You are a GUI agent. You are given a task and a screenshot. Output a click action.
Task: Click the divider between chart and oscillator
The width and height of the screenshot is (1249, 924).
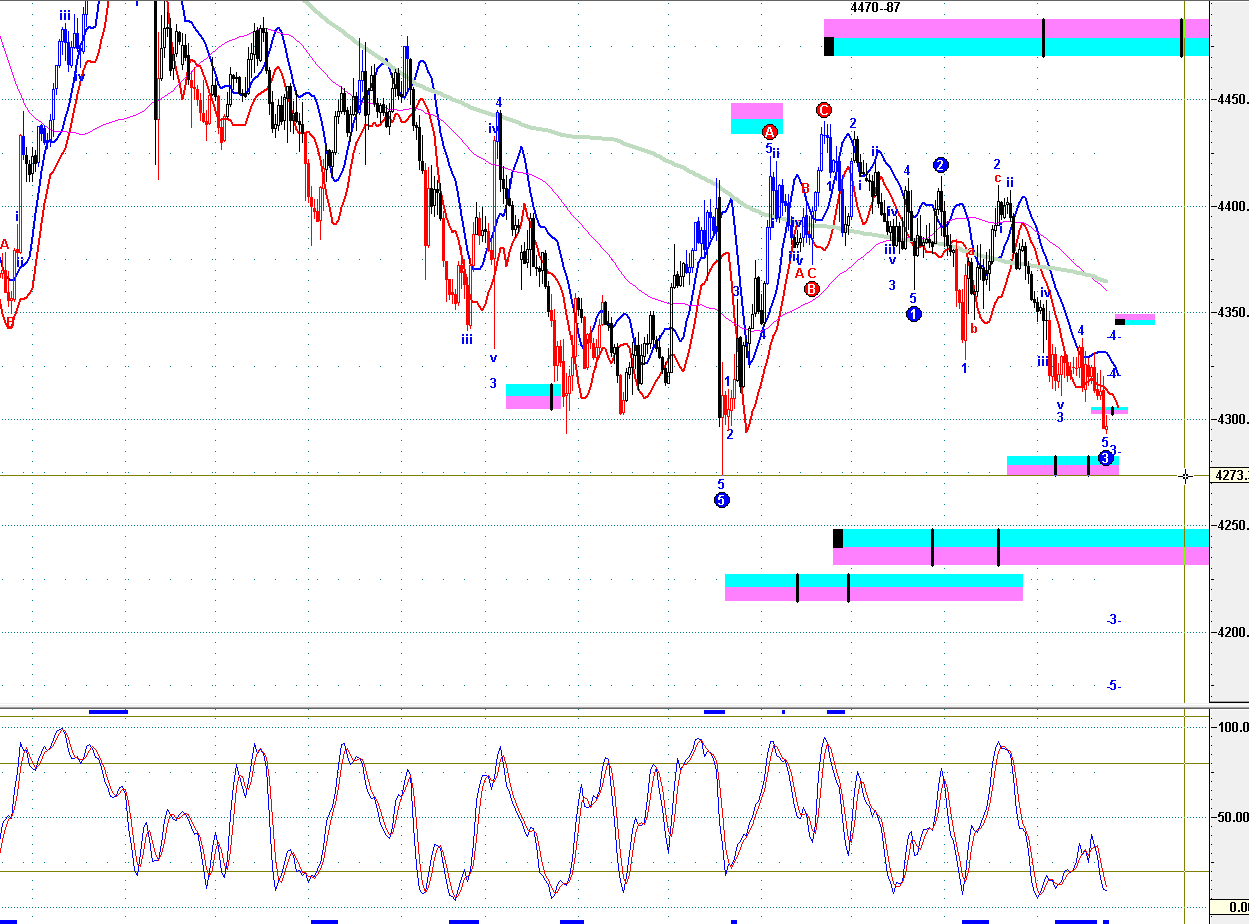(604, 708)
